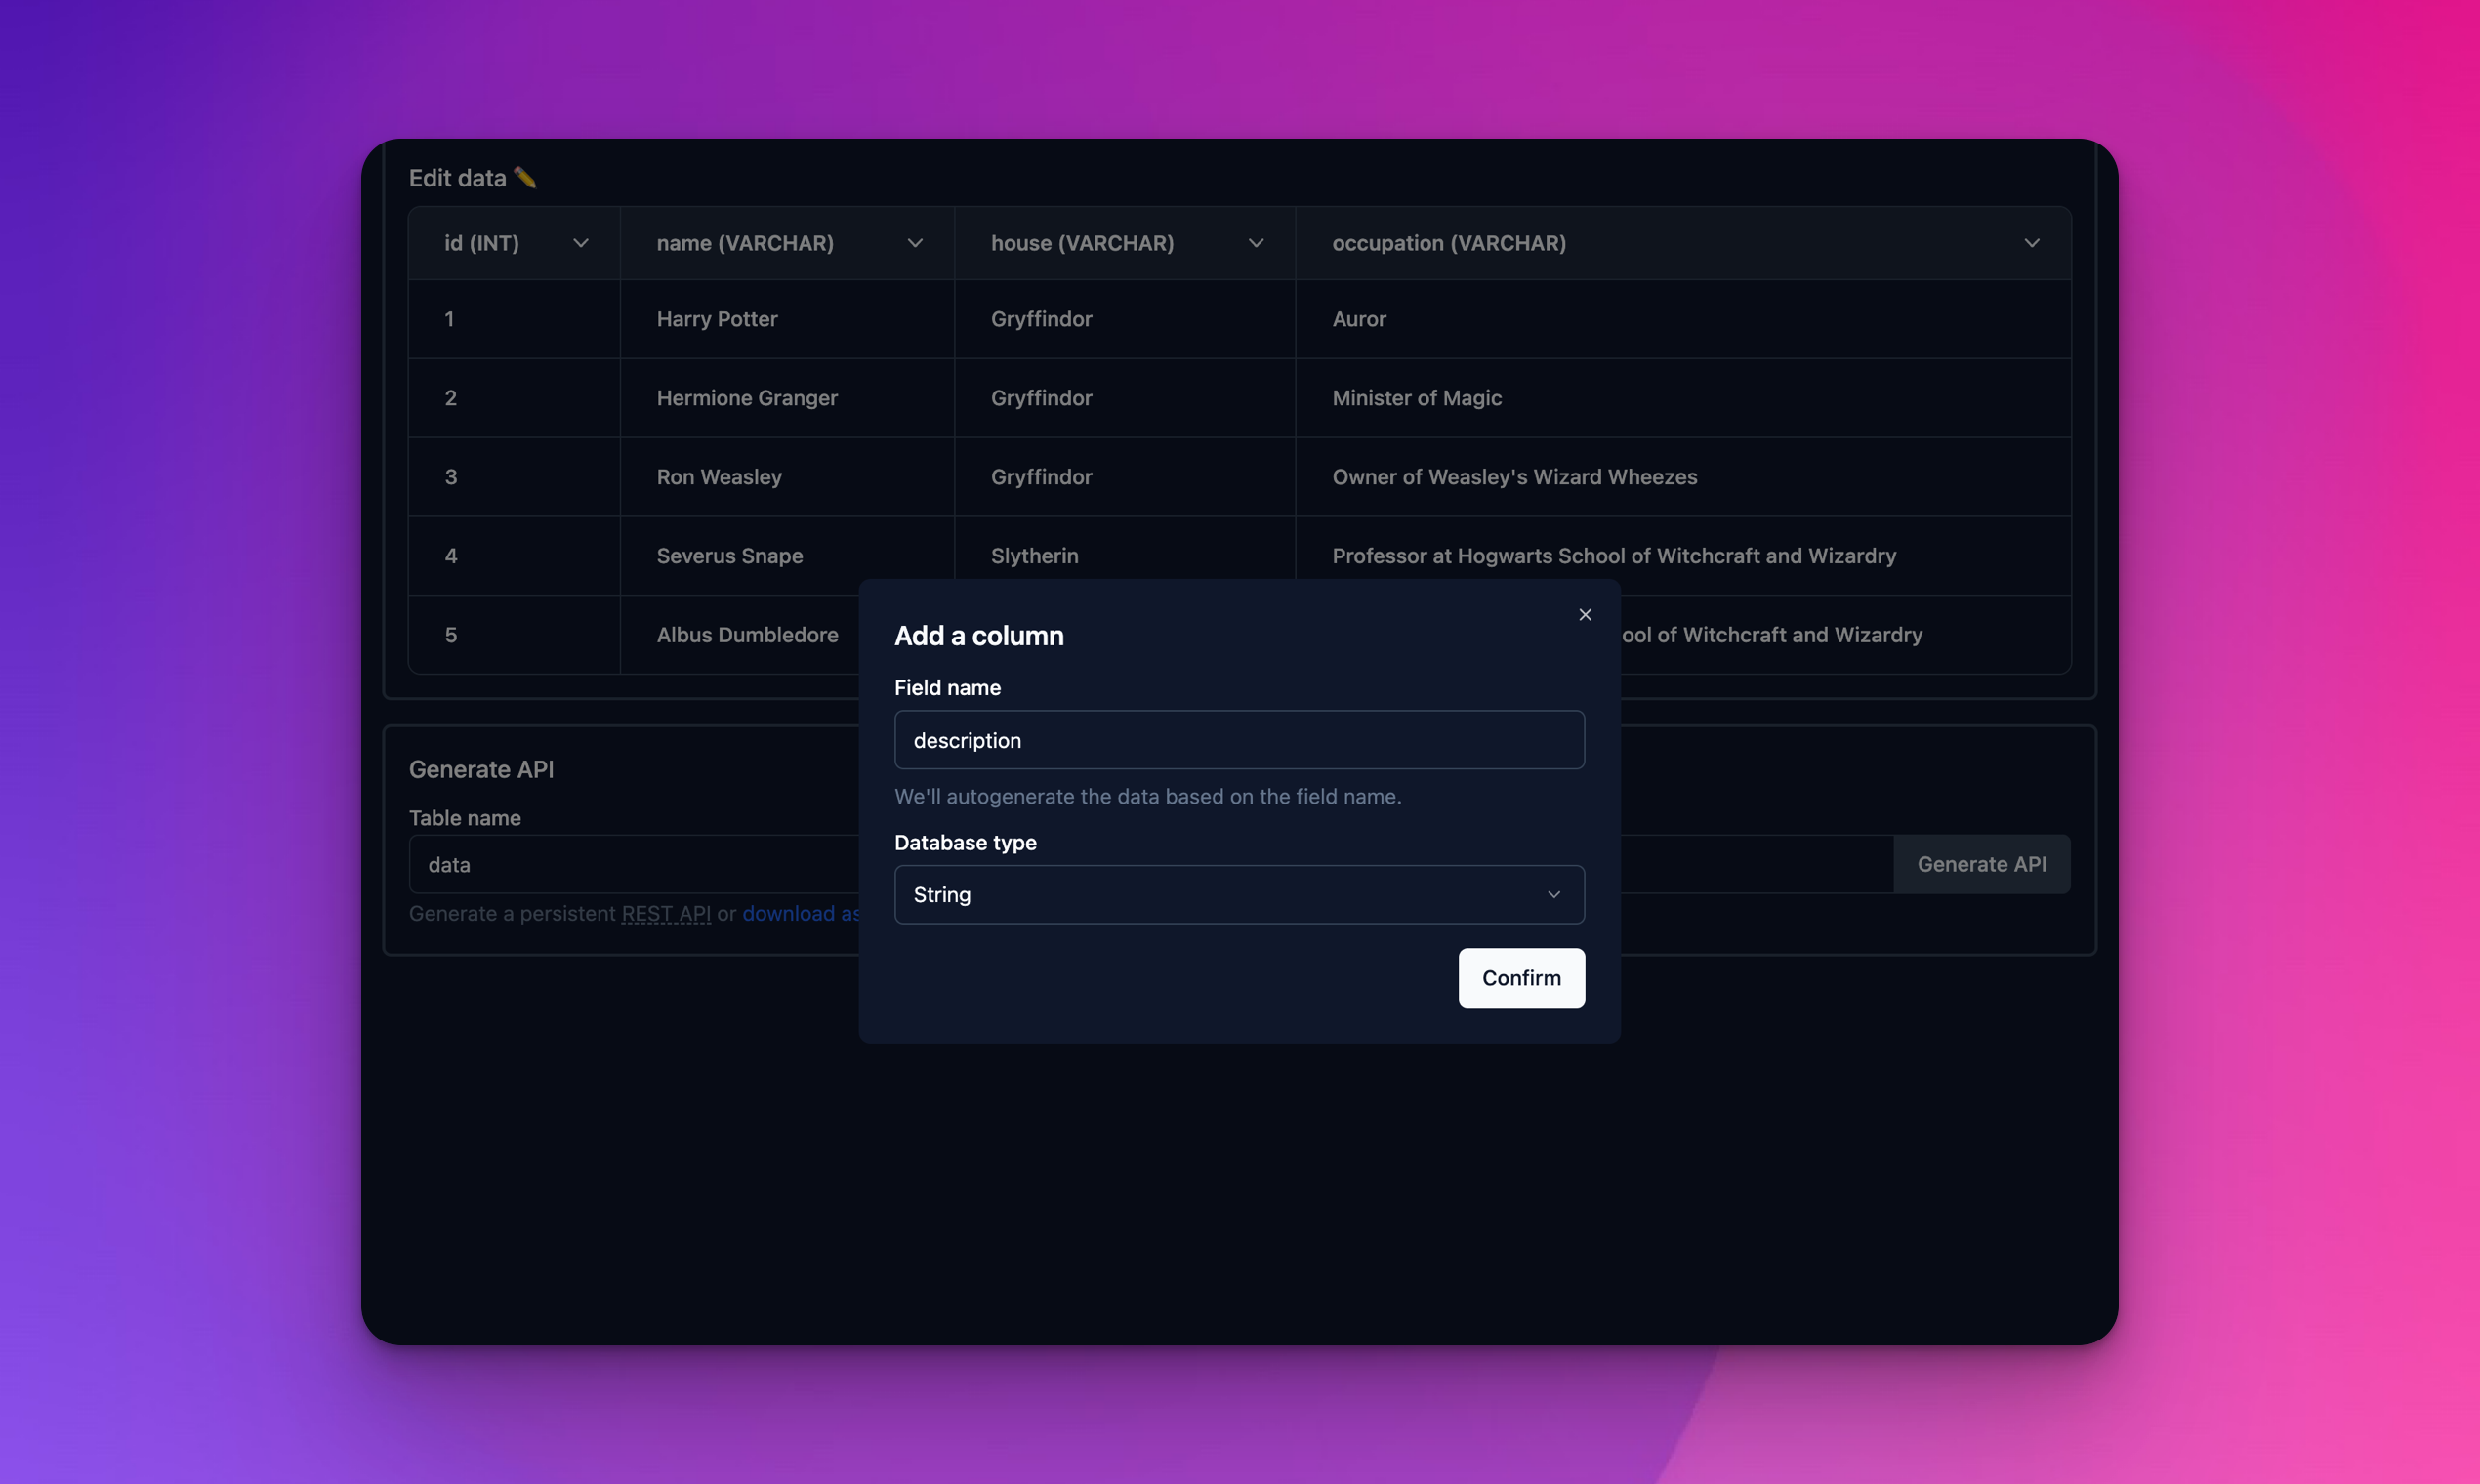Click Harry Potter's Gryffindor house cell
This screenshot has height=1484, width=2480.
pyautogui.click(x=1125, y=319)
